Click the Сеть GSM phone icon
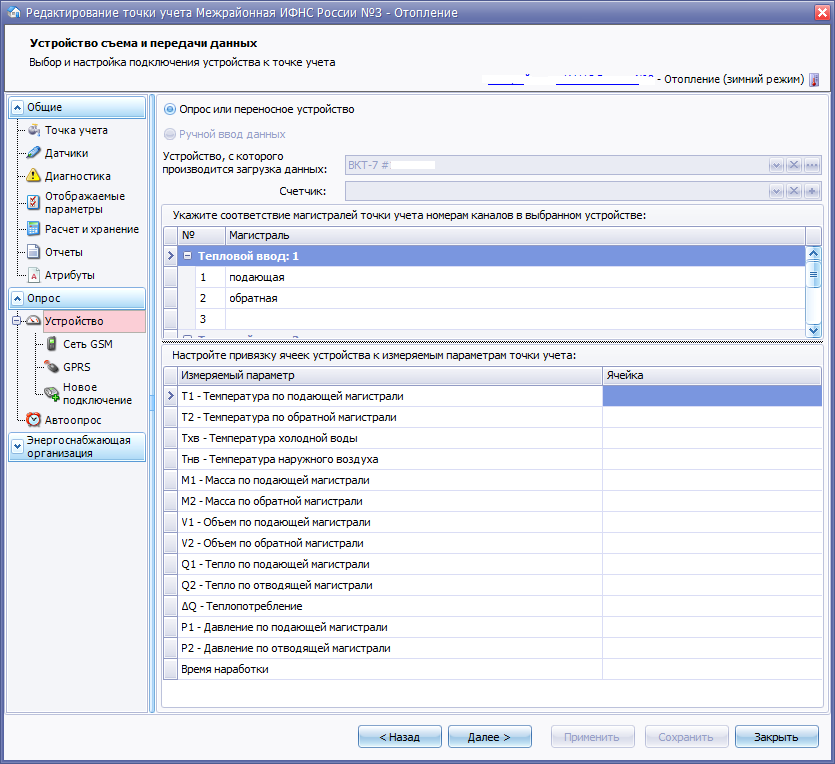Screen dimensions: 835x764 [x=52, y=344]
